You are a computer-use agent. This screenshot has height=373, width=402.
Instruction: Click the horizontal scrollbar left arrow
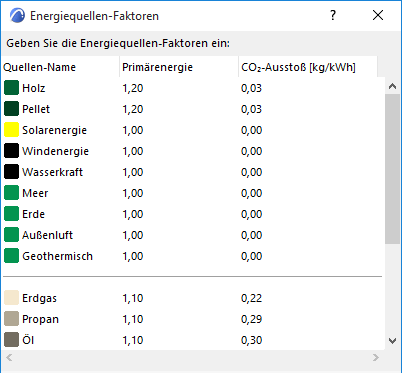[9, 358]
